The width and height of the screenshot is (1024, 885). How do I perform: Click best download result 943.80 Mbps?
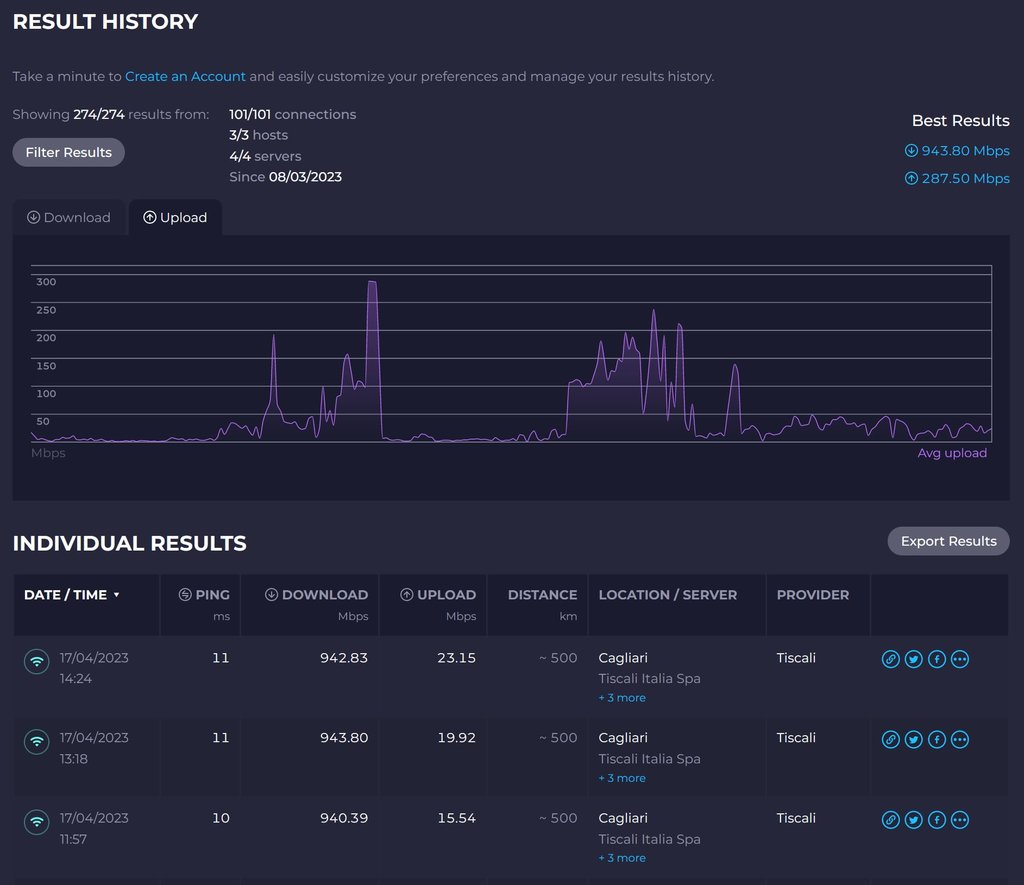click(x=957, y=151)
